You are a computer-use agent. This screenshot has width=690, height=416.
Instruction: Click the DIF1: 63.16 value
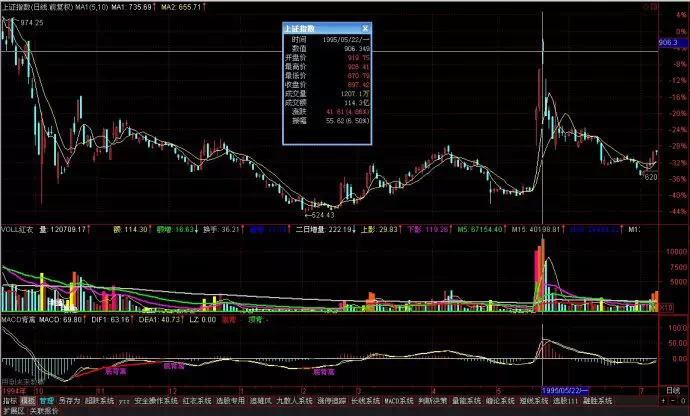coord(110,319)
